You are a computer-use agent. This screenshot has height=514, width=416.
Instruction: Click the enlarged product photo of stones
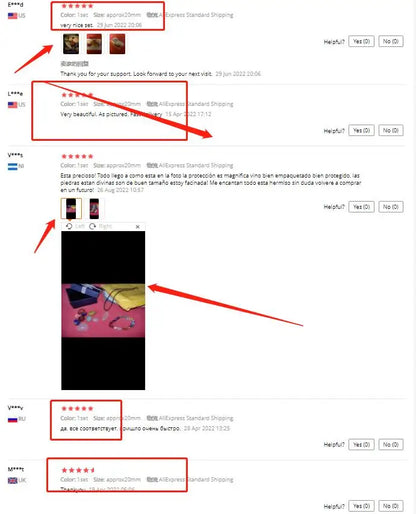pyautogui.click(x=103, y=310)
